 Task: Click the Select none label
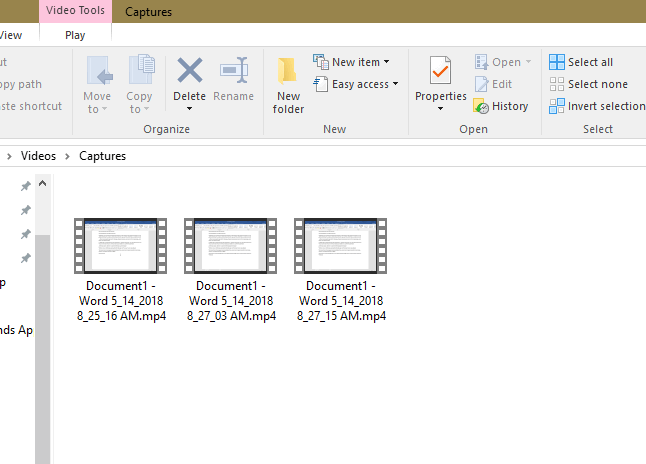(598, 84)
